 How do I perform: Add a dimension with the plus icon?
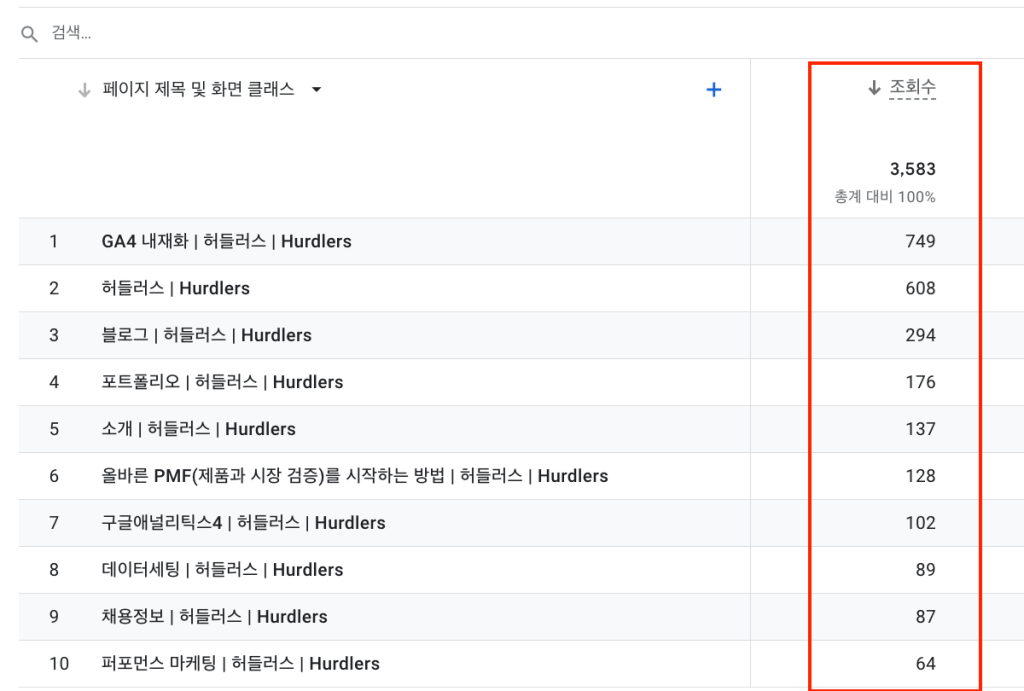pyautogui.click(x=714, y=89)
